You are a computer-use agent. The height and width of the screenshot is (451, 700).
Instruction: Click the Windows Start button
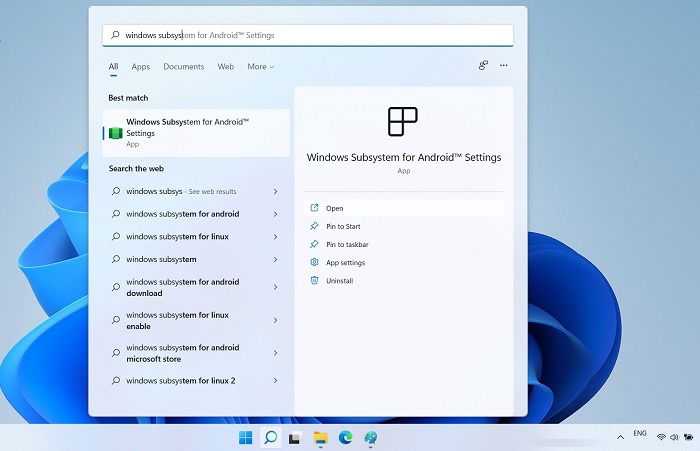[246, 438]
